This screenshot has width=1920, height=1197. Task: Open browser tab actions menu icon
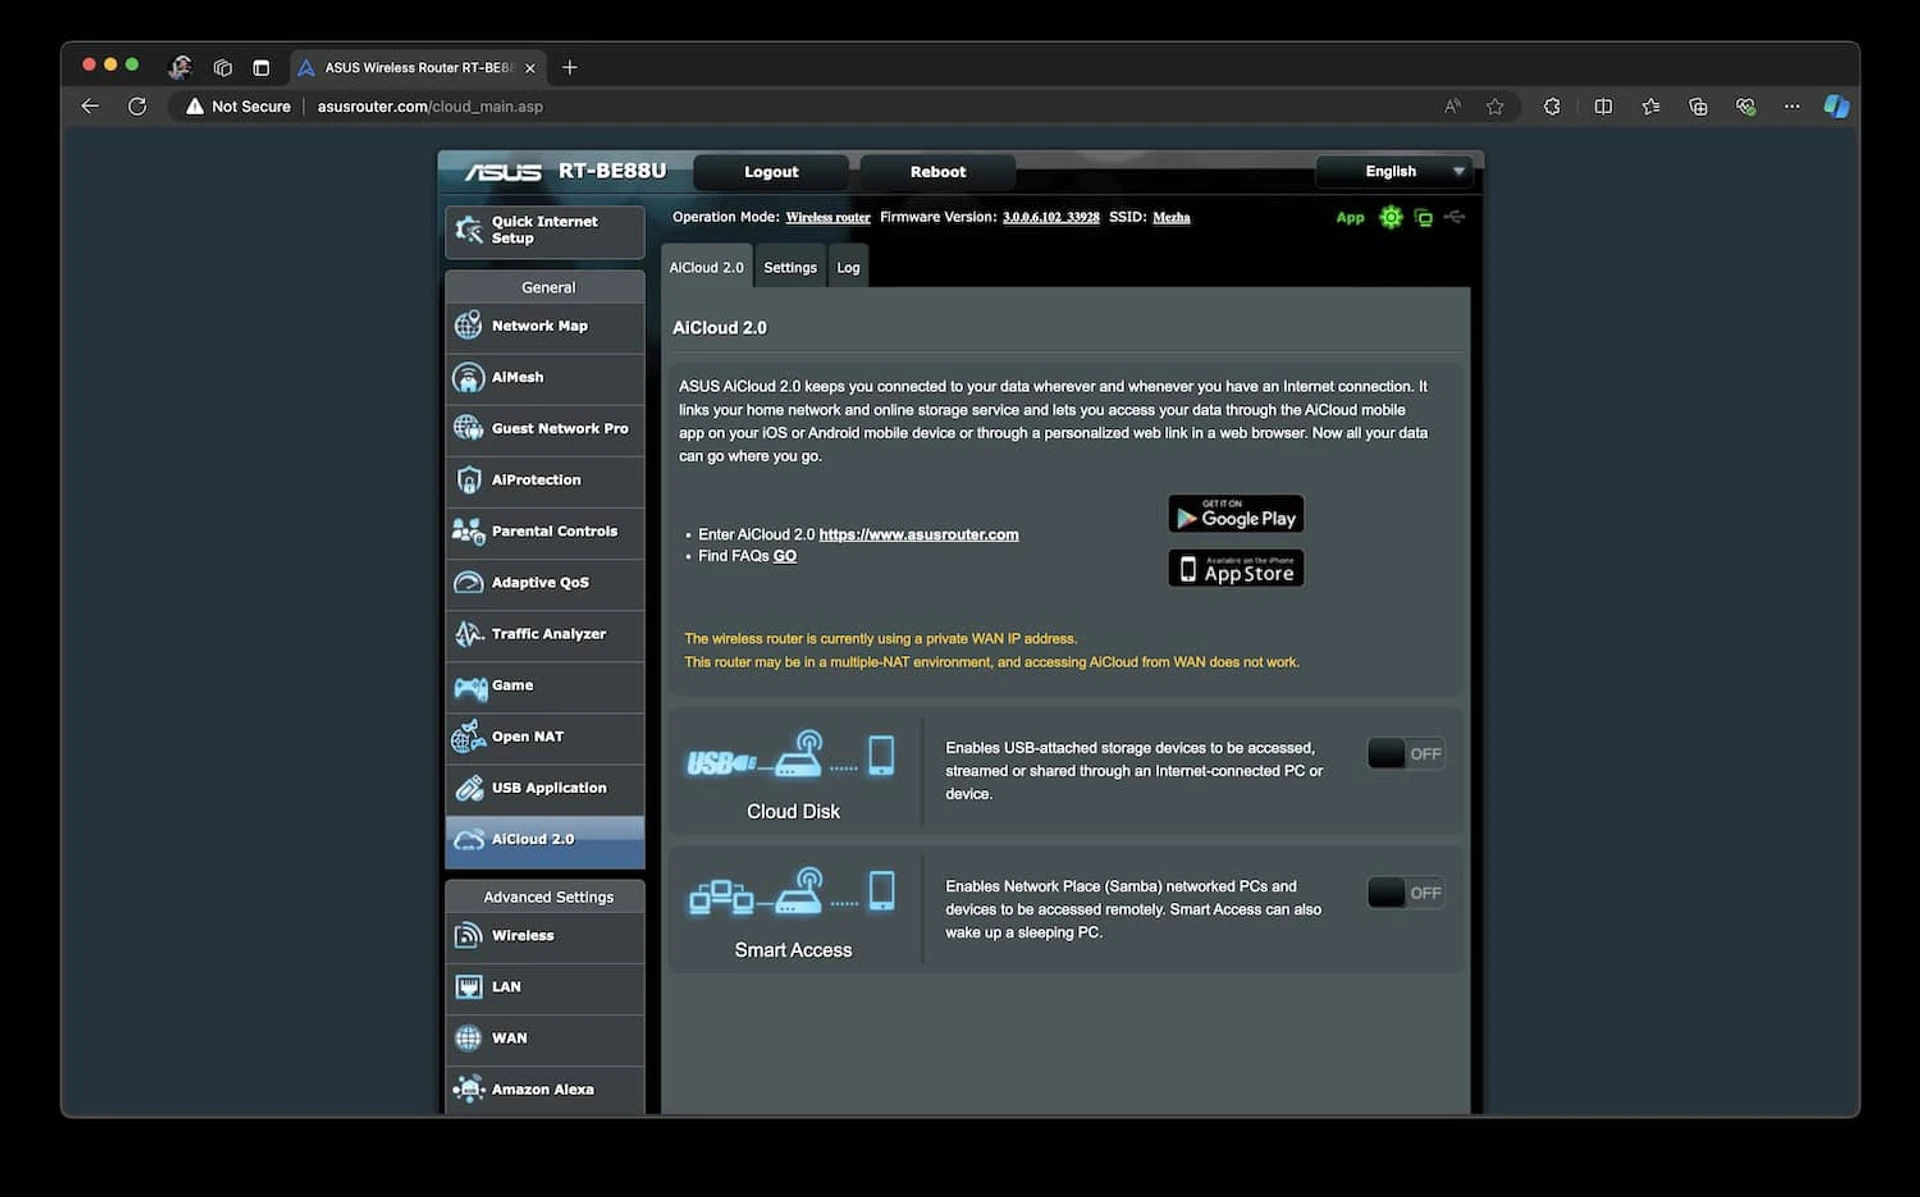point(261,68)
